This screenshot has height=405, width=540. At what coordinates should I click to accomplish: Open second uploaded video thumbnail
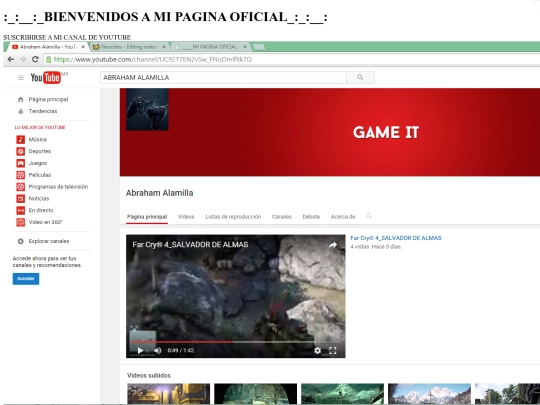pos(256,394)
